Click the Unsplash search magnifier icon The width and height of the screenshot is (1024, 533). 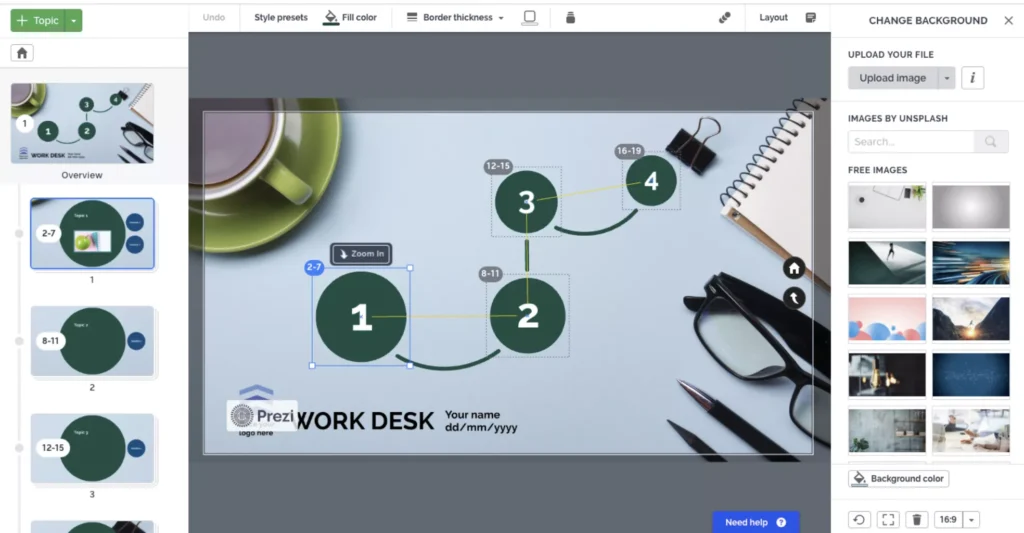pos(991,142)
